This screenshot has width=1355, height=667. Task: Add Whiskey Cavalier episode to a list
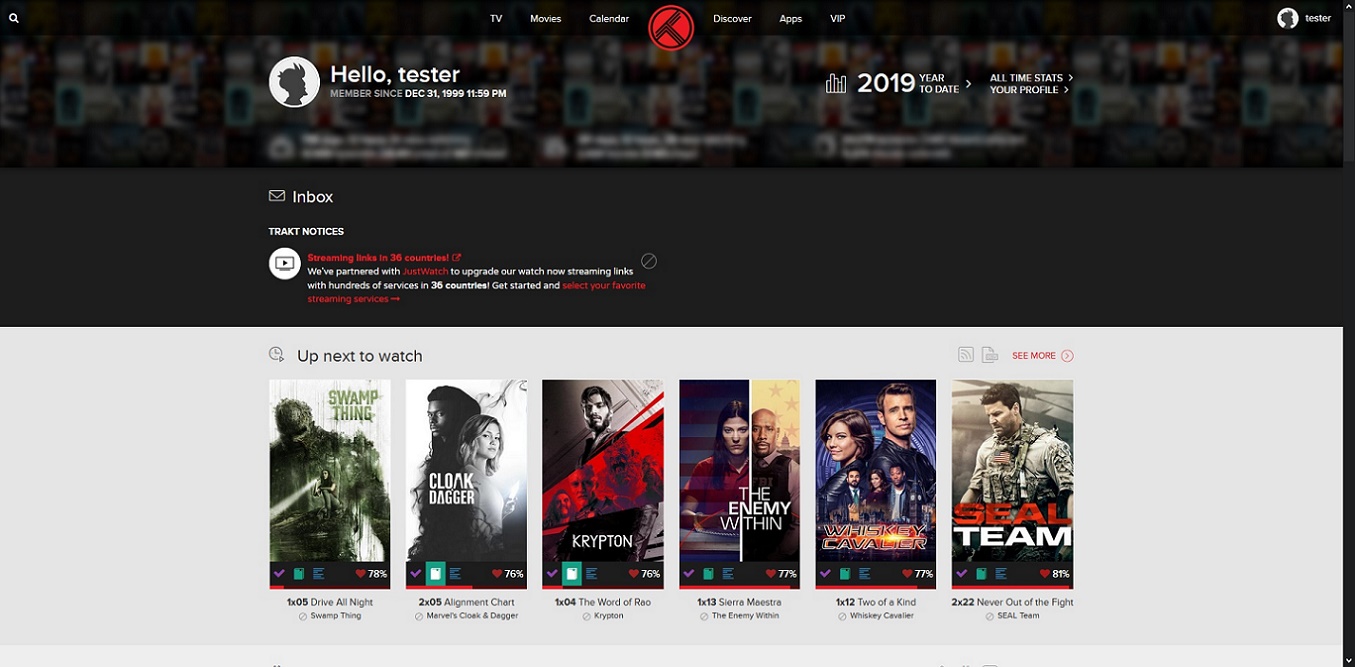pos(864,574)
